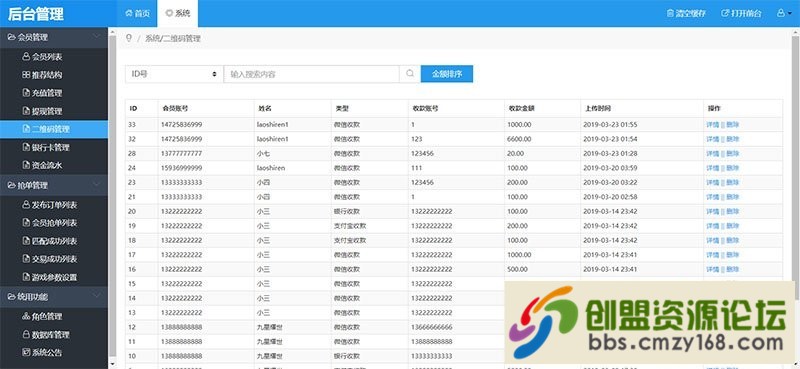This screenshot has width=800, height=369.
Task: Click the trash icon for 清空缓存
Action: pyautogui.click(x=670, y=13)
